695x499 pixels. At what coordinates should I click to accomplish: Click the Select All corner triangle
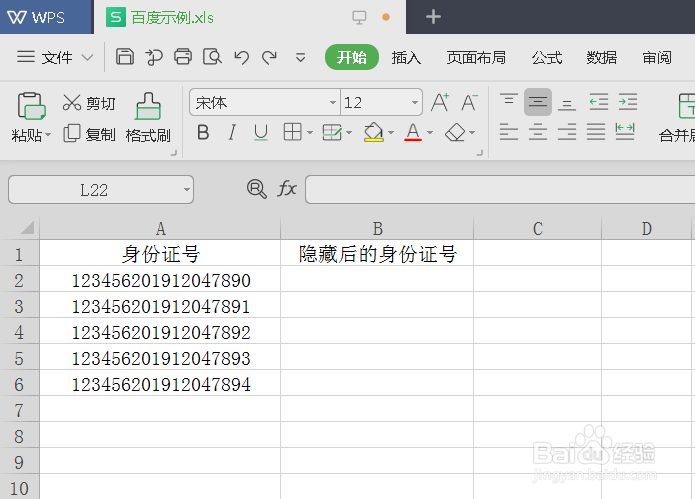(x=27, y=228)
